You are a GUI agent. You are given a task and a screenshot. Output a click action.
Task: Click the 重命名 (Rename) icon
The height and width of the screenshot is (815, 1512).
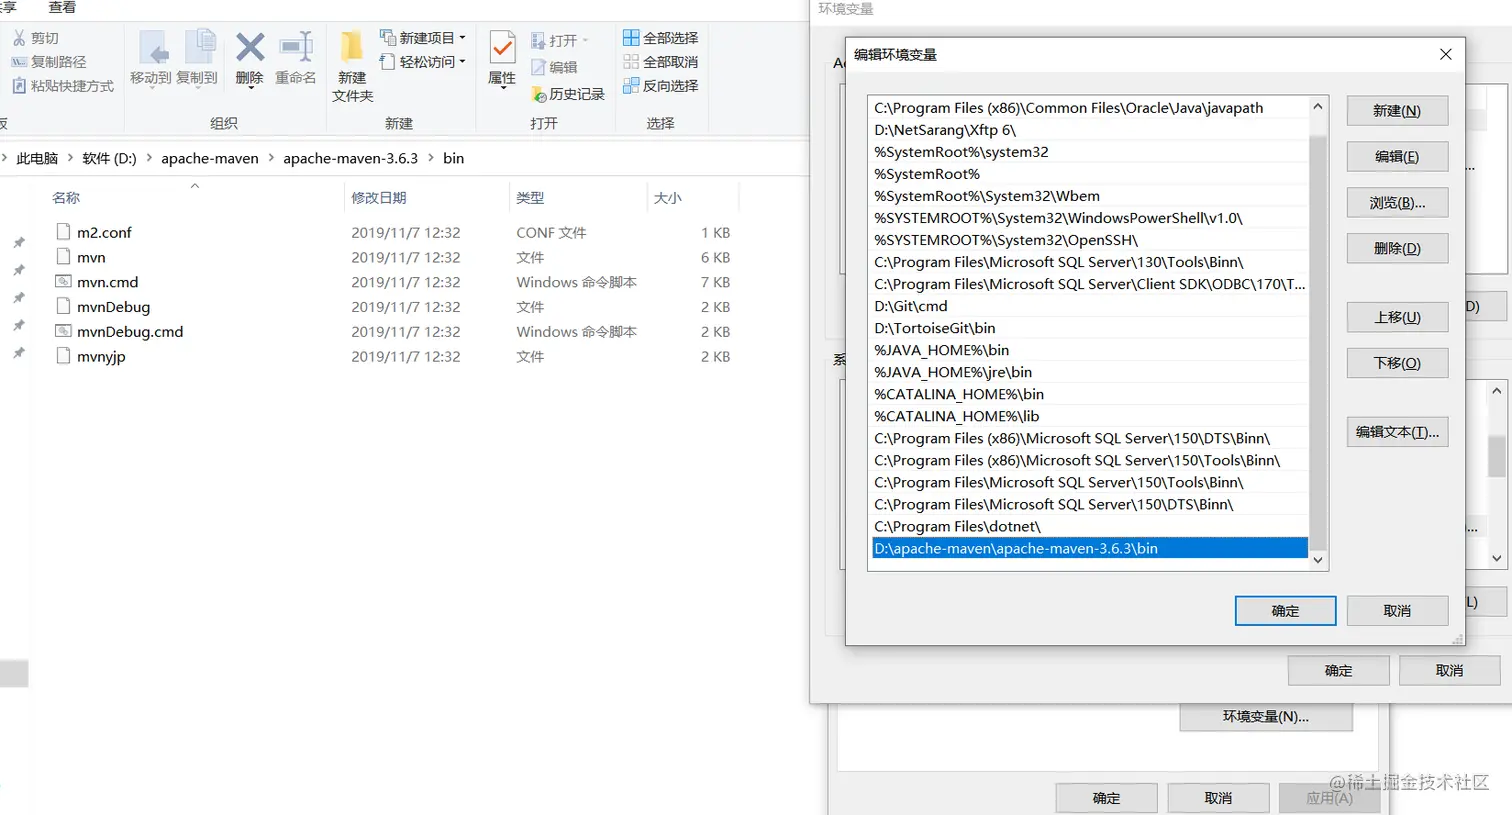[296, 55]
